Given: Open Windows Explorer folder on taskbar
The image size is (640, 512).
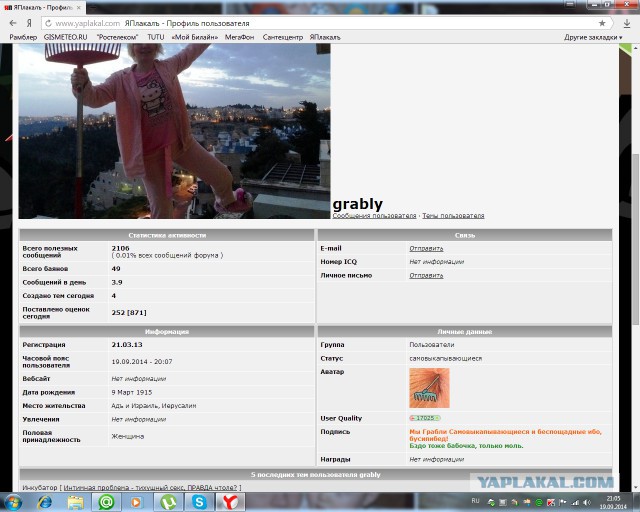Looking at the screenshot, I should coord(75,502).
